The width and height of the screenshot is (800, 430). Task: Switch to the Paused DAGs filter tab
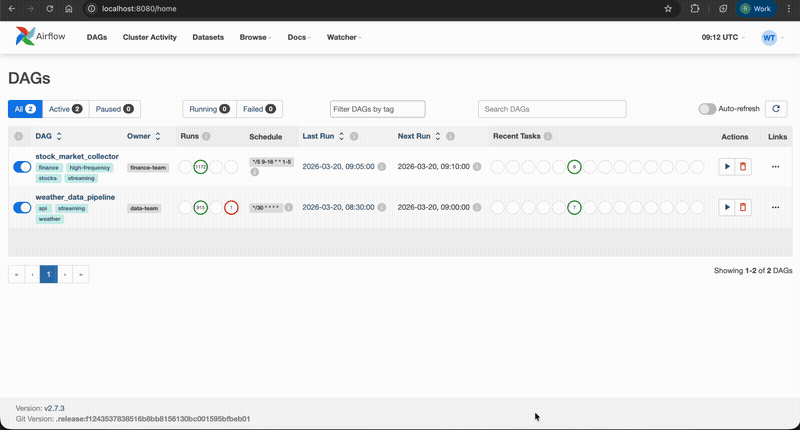pos(113,109)
